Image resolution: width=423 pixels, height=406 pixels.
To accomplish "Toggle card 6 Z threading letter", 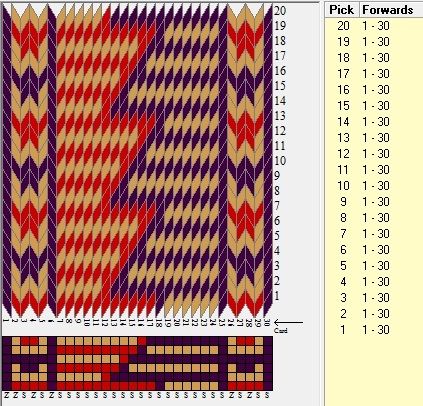I will tap(51, 395).
